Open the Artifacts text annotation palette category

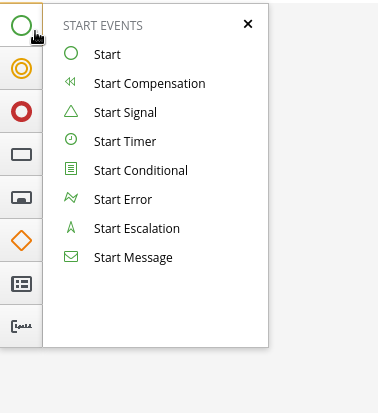pyautogui.click(x=21, y=326)
